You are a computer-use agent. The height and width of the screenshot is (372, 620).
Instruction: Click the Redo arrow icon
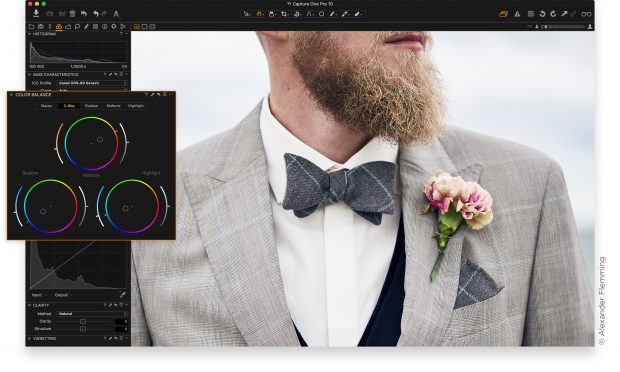click(104, 14)
